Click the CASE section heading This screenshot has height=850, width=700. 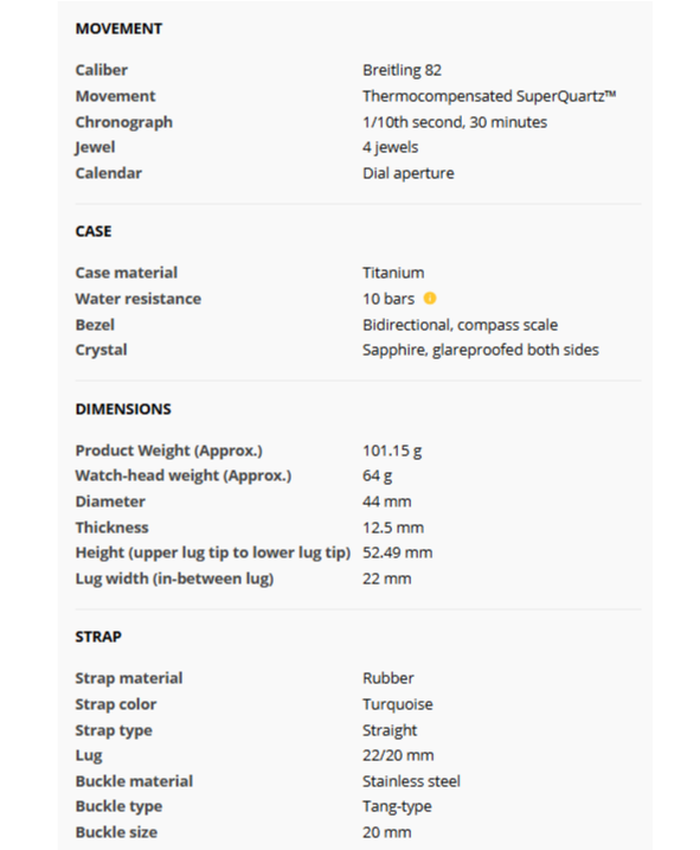click(x=93, y=231)
